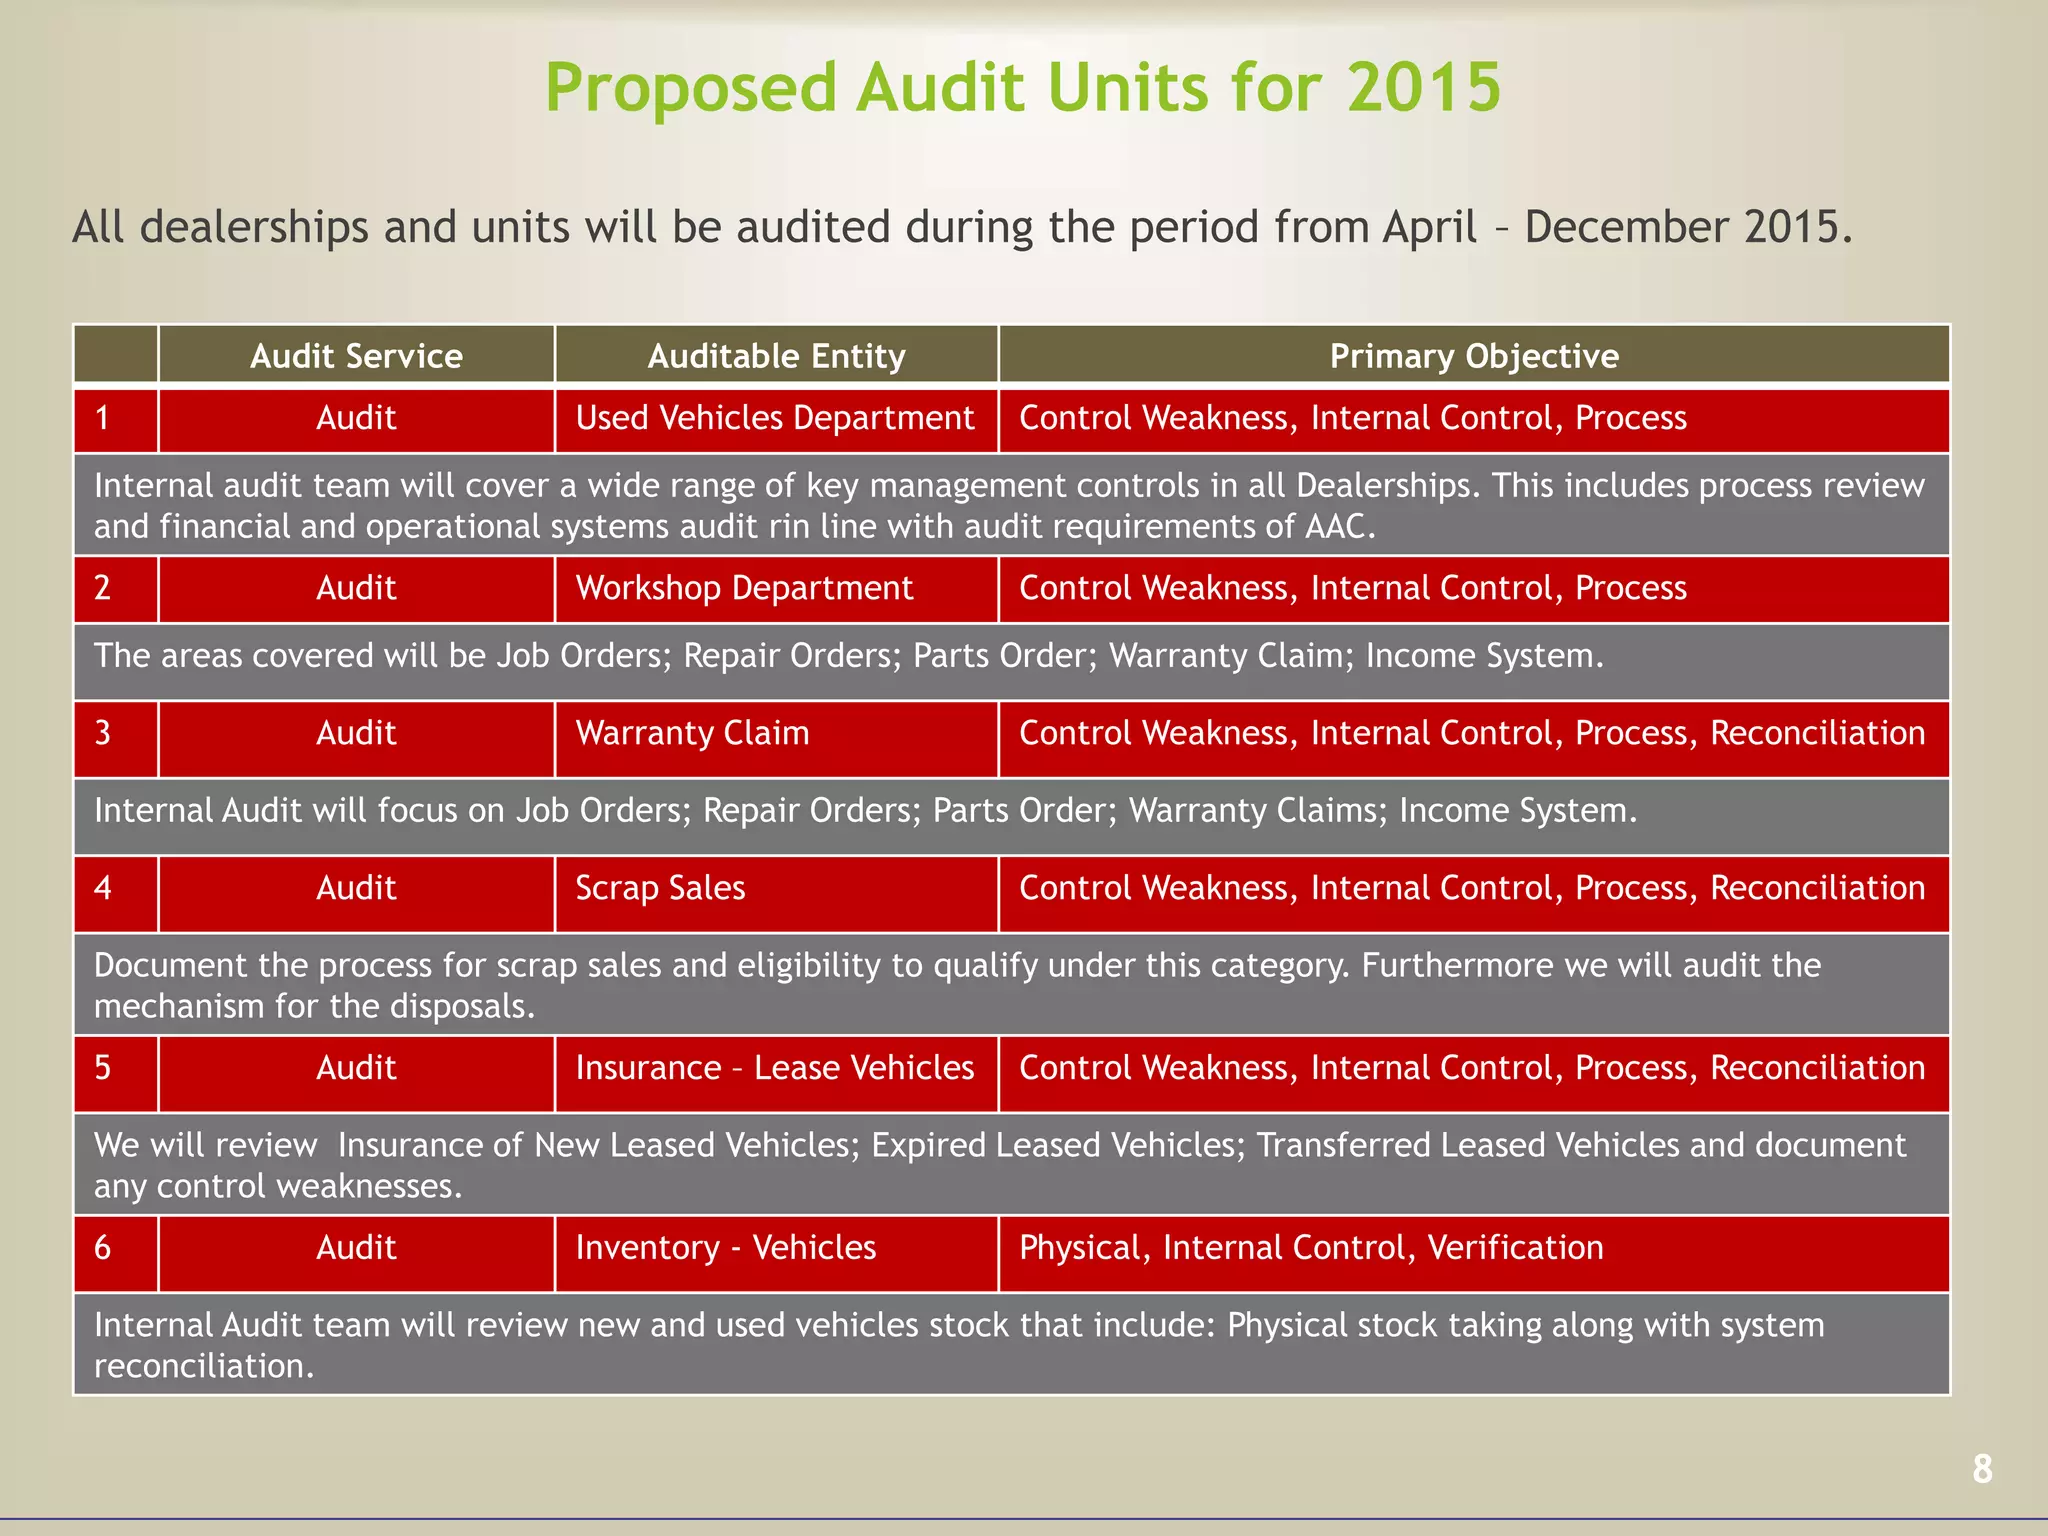Click description 'Internal audit team will cover a wide range'
The height and width of the screenshot is (1536, 2048).
(1011, 505)
